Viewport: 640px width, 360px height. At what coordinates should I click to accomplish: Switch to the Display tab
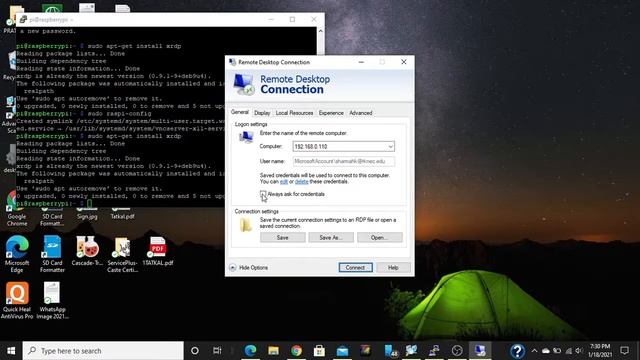tap(262, 113)
